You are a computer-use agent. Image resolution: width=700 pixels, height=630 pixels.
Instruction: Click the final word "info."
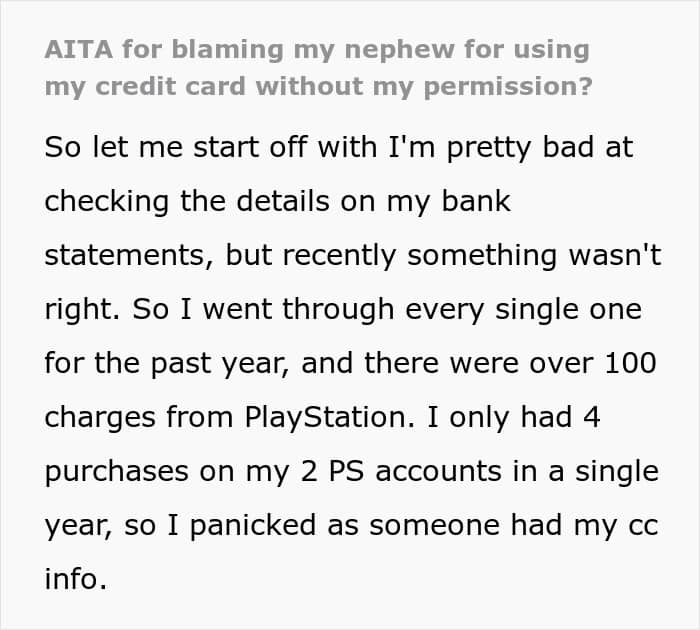(75, 580)
